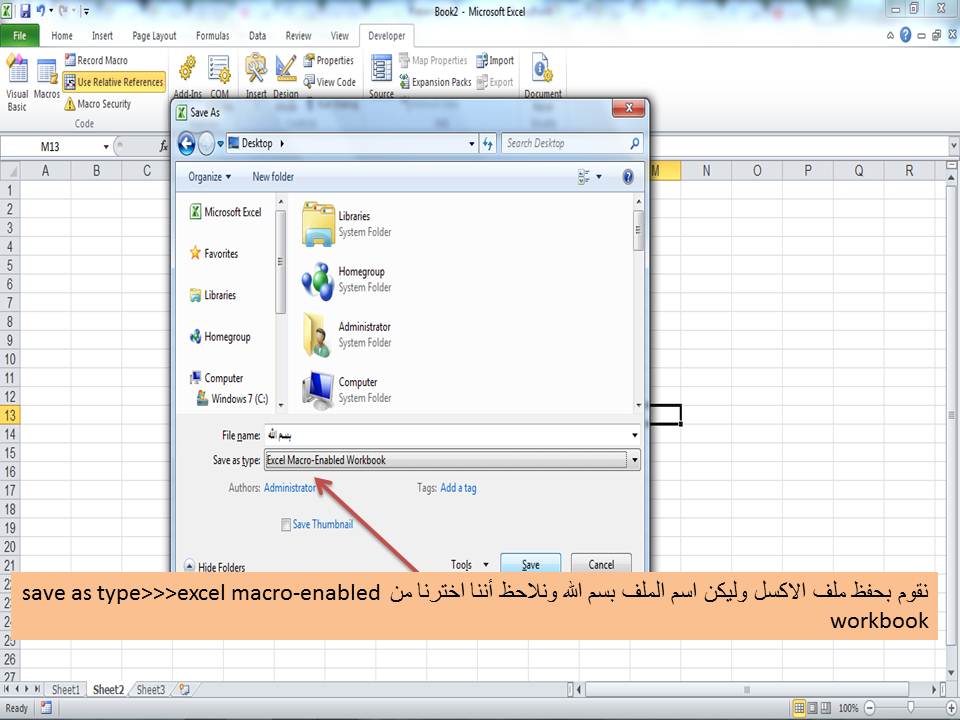Open File name history dropdown

point(634,435)
